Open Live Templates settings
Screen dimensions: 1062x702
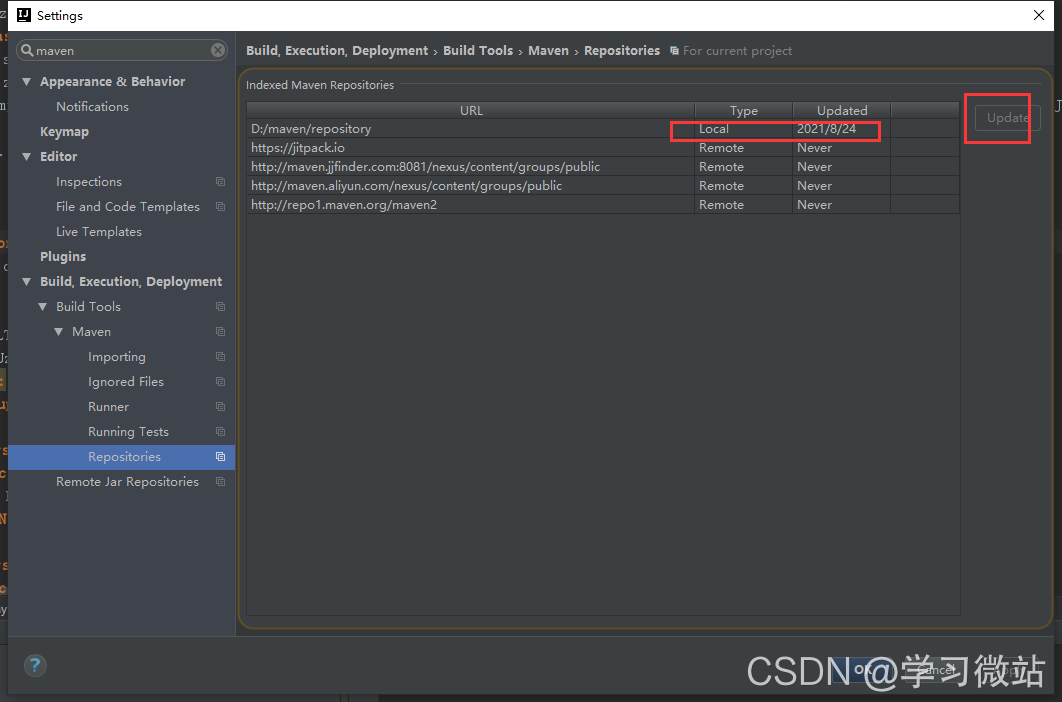tap(99, 232)
